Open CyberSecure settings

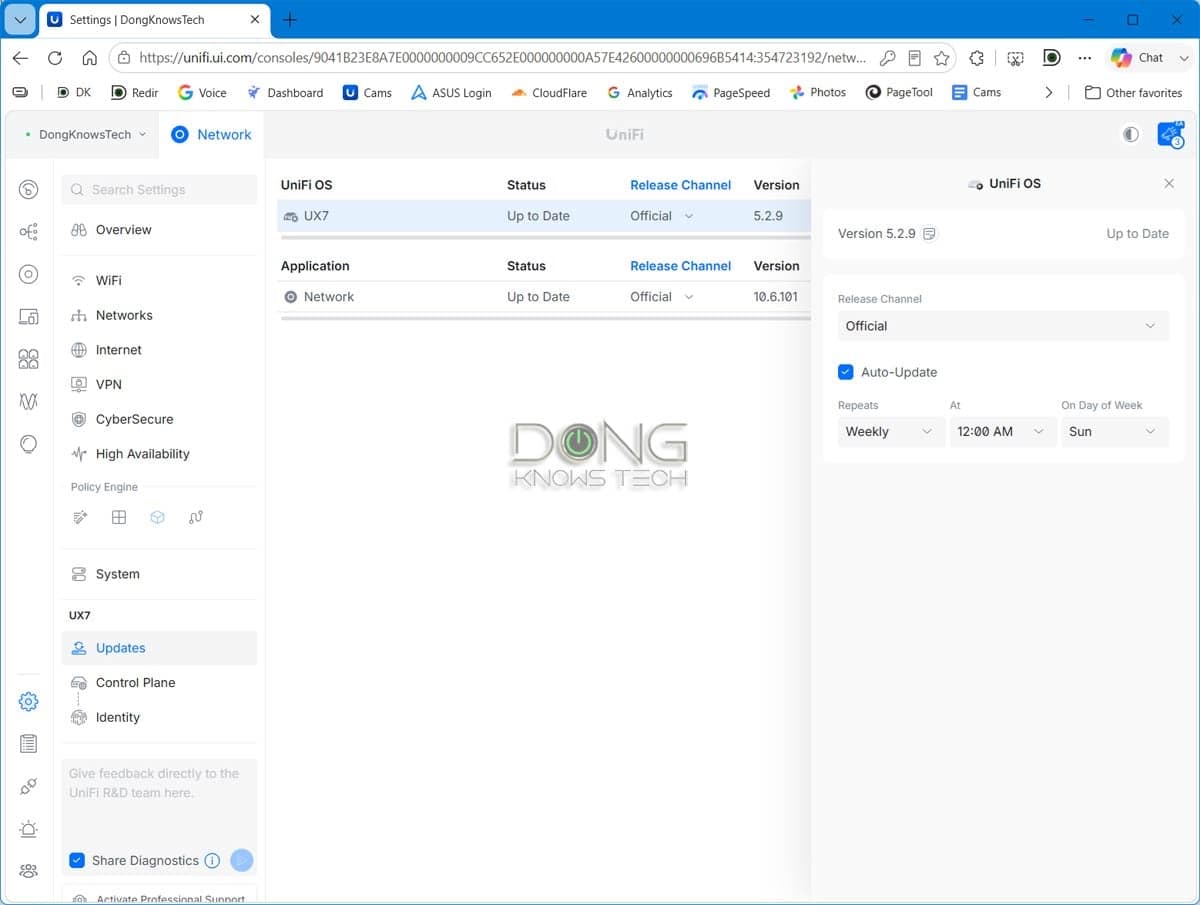pos(159,419)
